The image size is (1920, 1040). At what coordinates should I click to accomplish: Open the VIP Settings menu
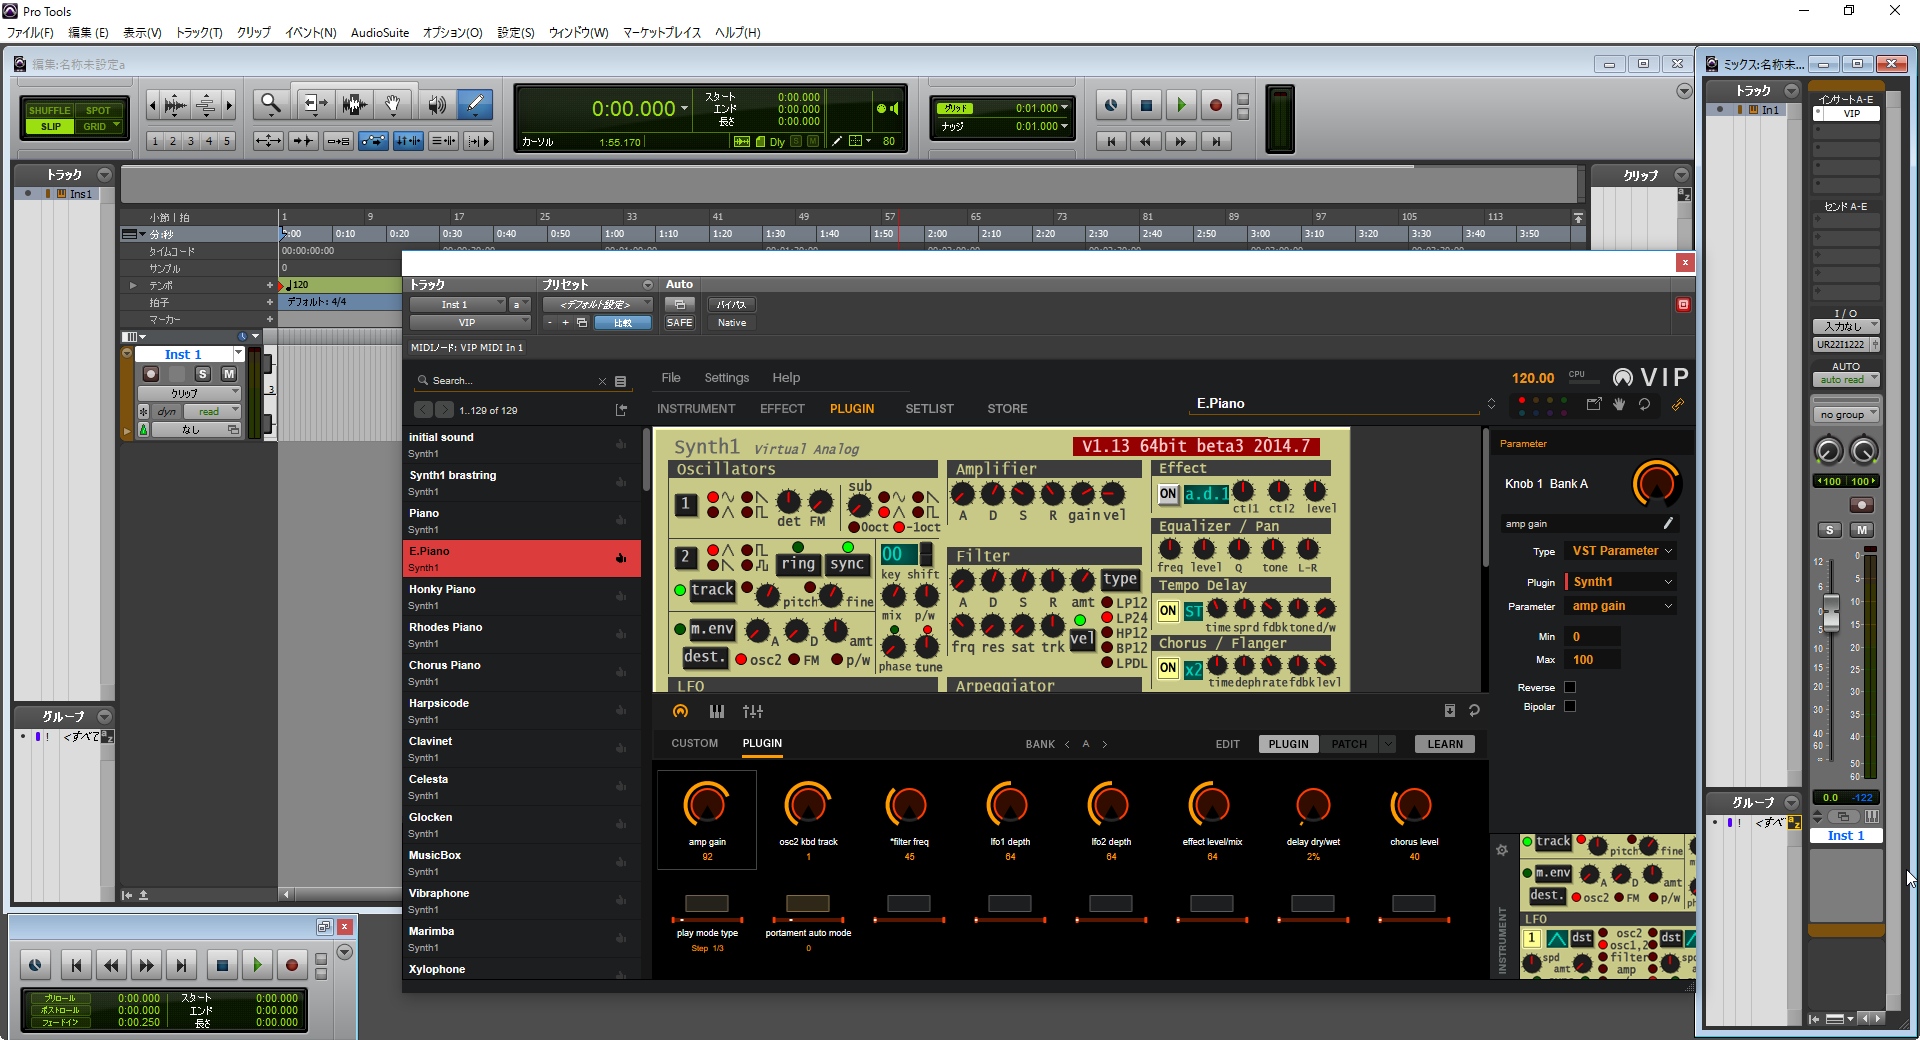[x=726, y=378]
